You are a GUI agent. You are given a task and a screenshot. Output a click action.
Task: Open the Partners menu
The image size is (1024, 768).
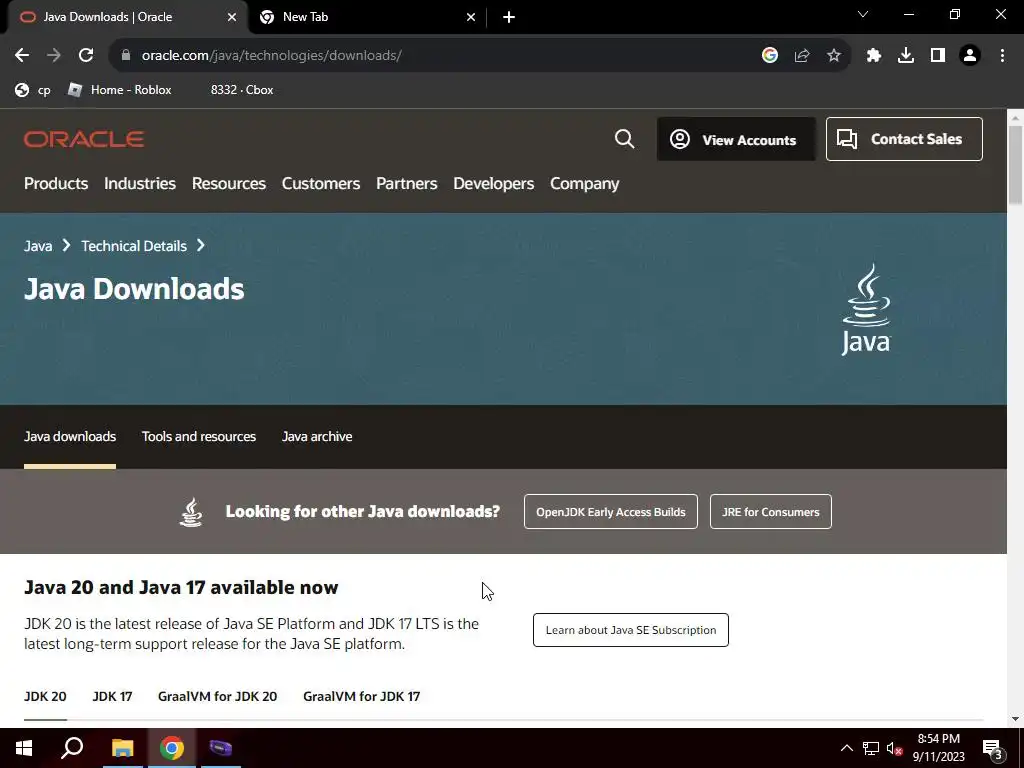click(407, 184)
